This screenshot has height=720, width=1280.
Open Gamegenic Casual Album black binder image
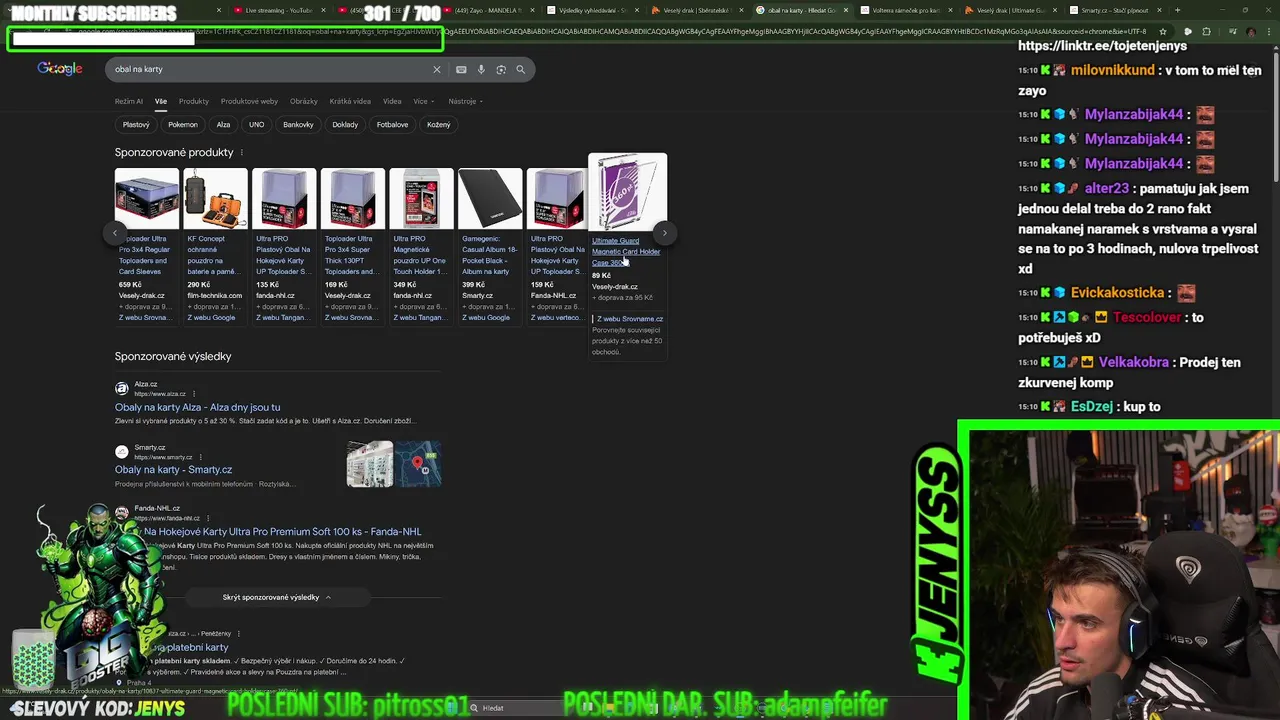tap(490, 199)
